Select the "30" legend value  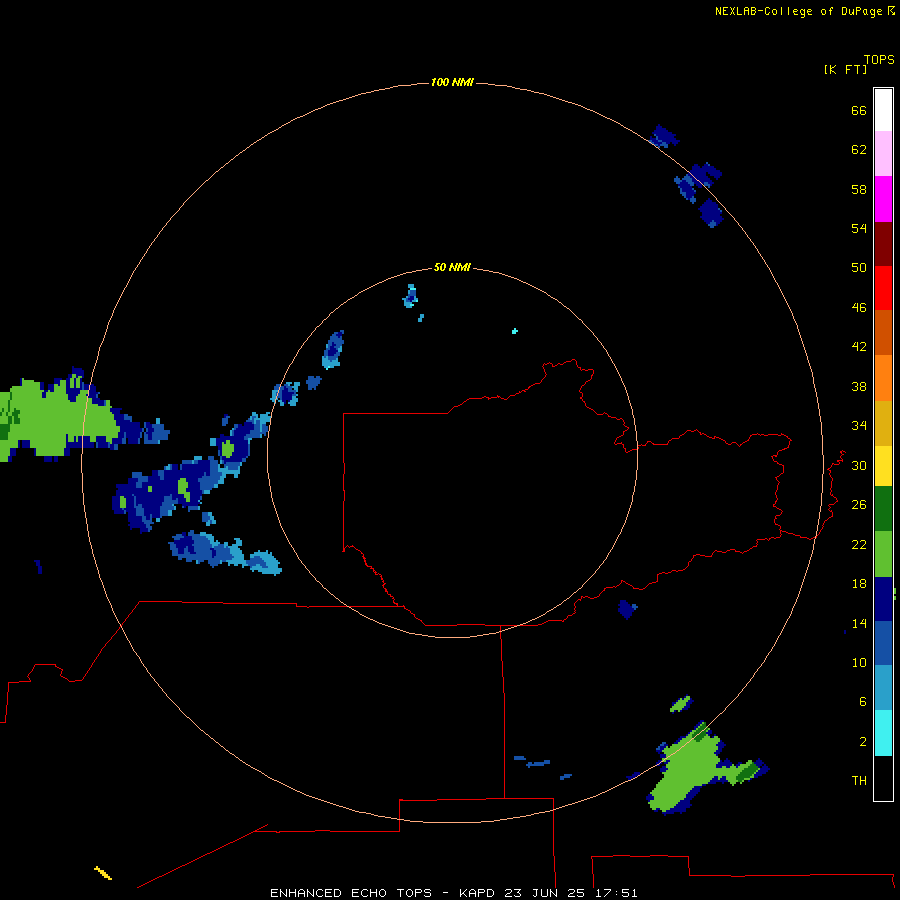pyautogui.click(x=859, y=465)
